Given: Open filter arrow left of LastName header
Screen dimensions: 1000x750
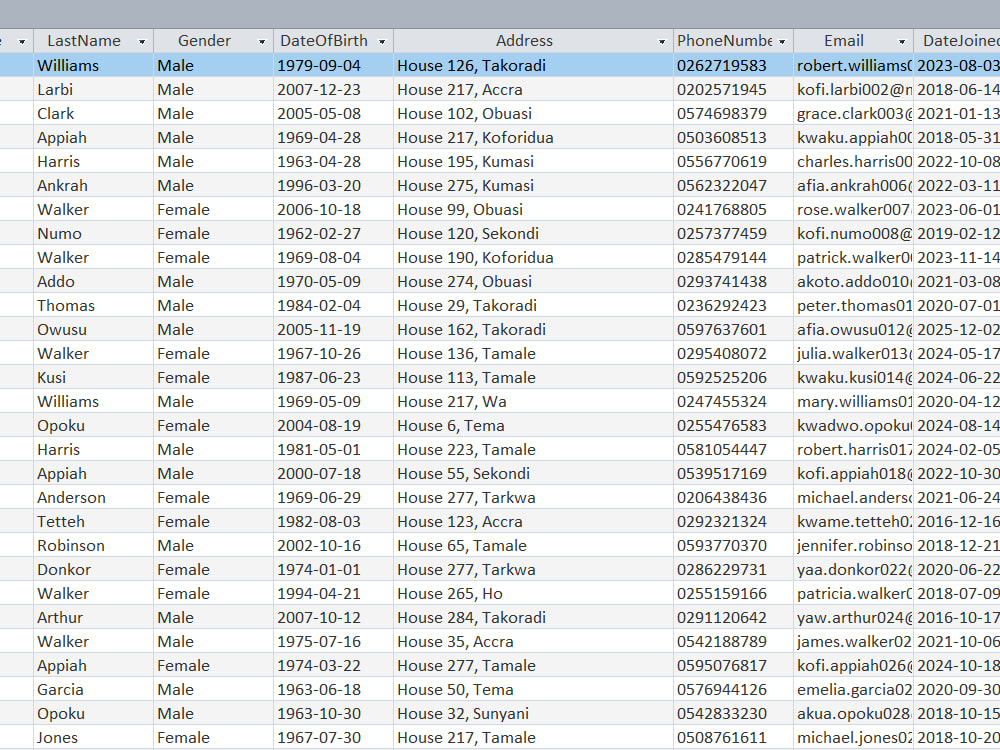Looking at the screenshot, I should 22,41.
